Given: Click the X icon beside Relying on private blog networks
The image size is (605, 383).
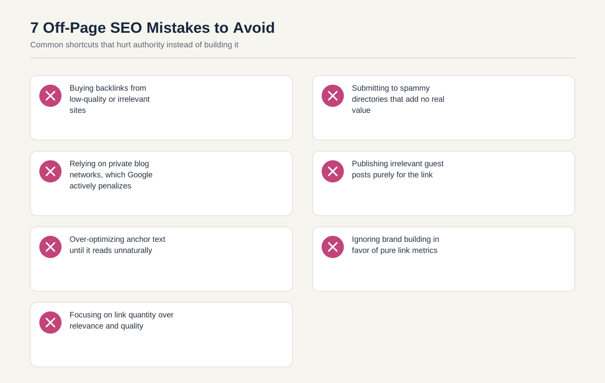Looking at the screenshot, I should click(50, 171).
